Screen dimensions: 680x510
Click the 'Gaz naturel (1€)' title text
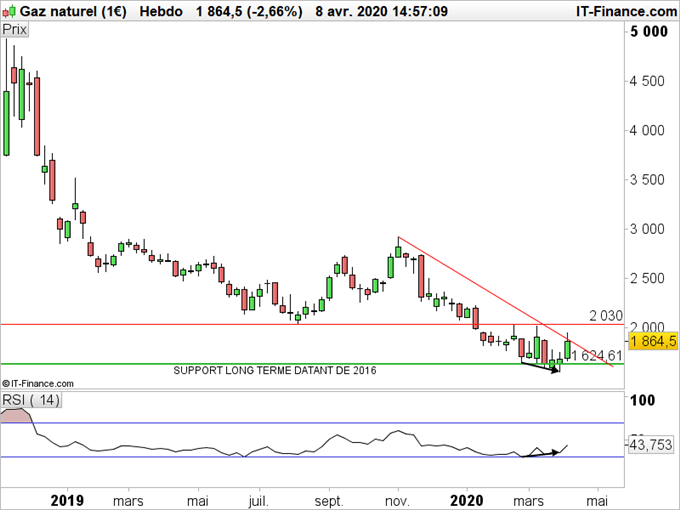tap(73, 11)
